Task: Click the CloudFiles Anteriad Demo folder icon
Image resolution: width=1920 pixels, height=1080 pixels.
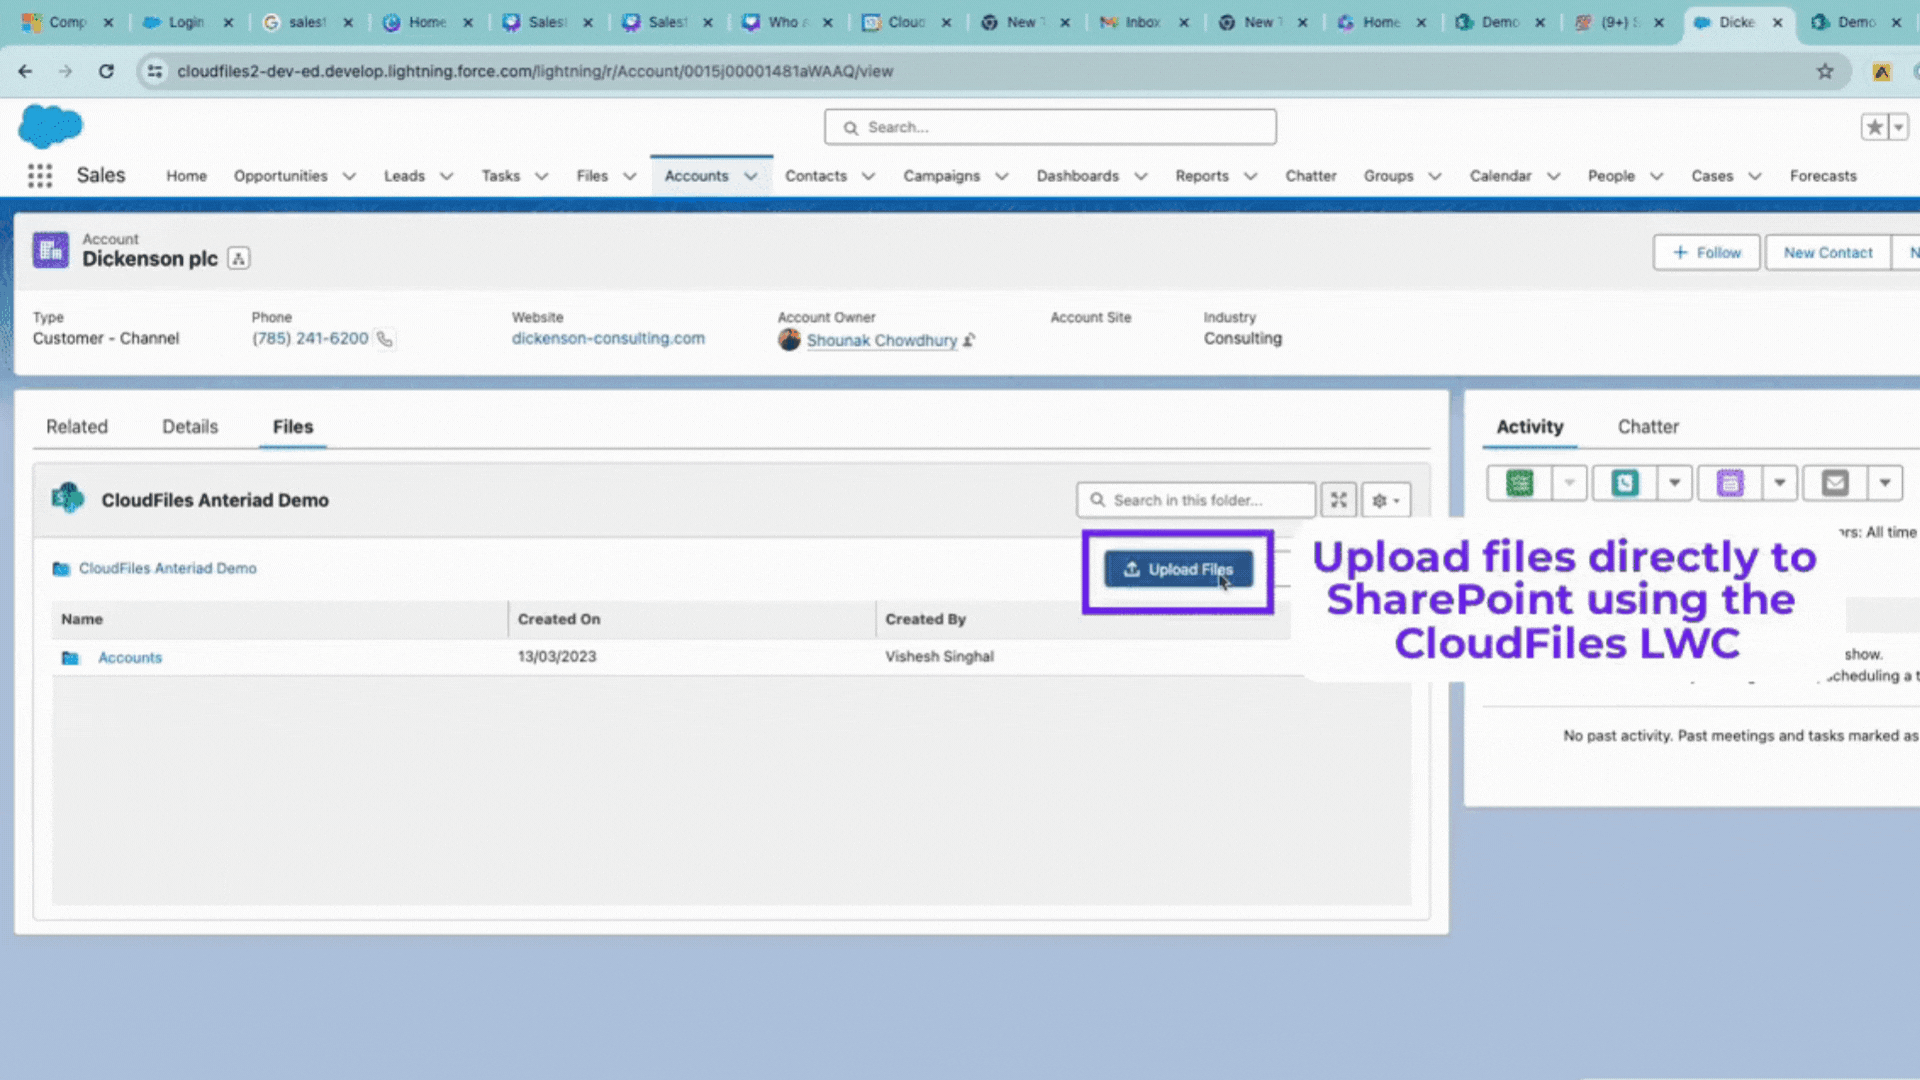Action: coord(62,567)
